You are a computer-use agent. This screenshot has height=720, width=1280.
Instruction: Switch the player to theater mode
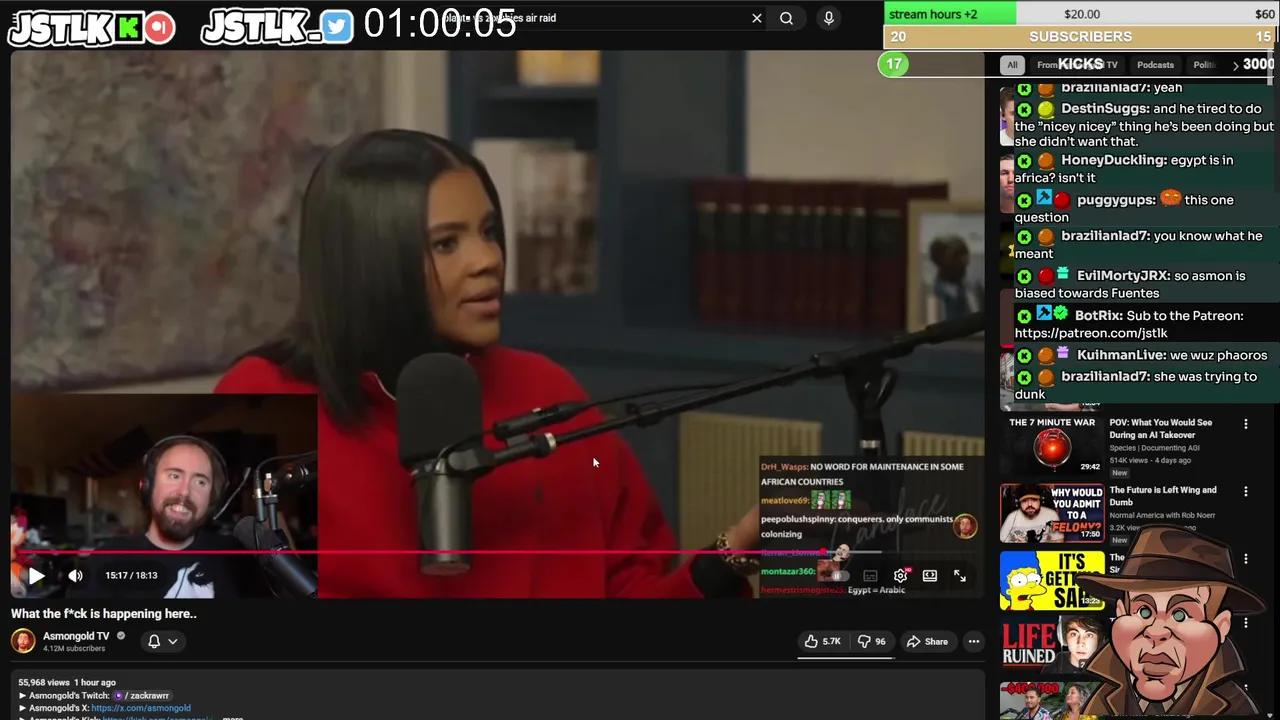930,576
